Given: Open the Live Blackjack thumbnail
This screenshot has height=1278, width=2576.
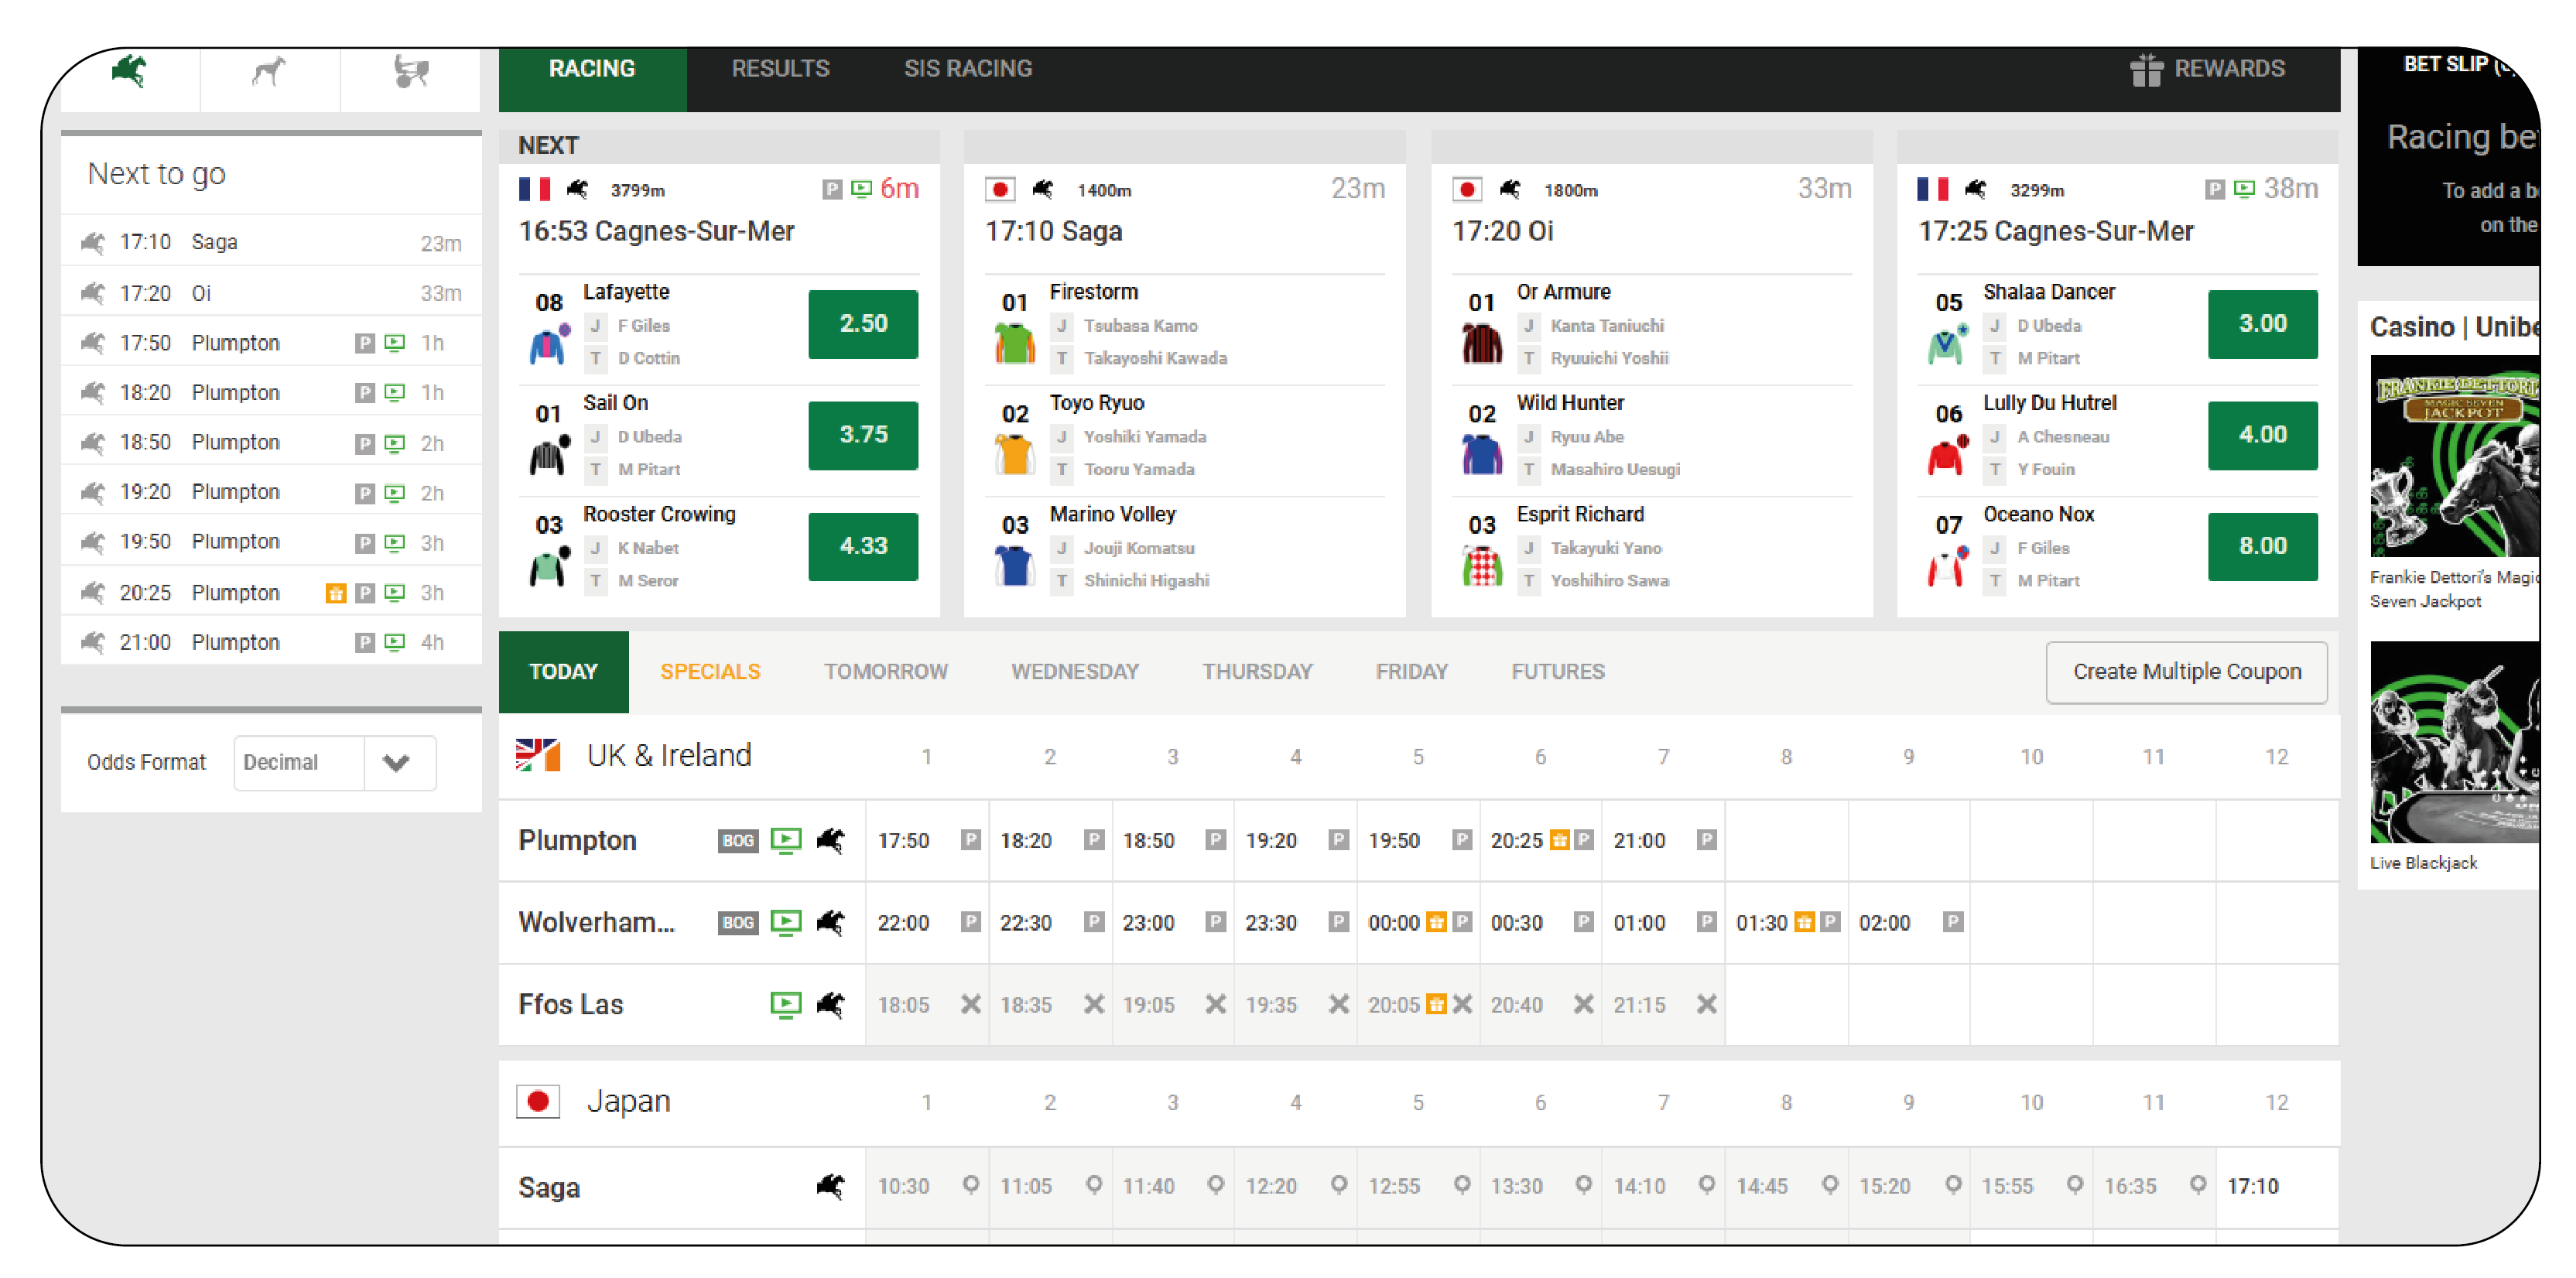Looking at the screenshot, I should 2454,742.
